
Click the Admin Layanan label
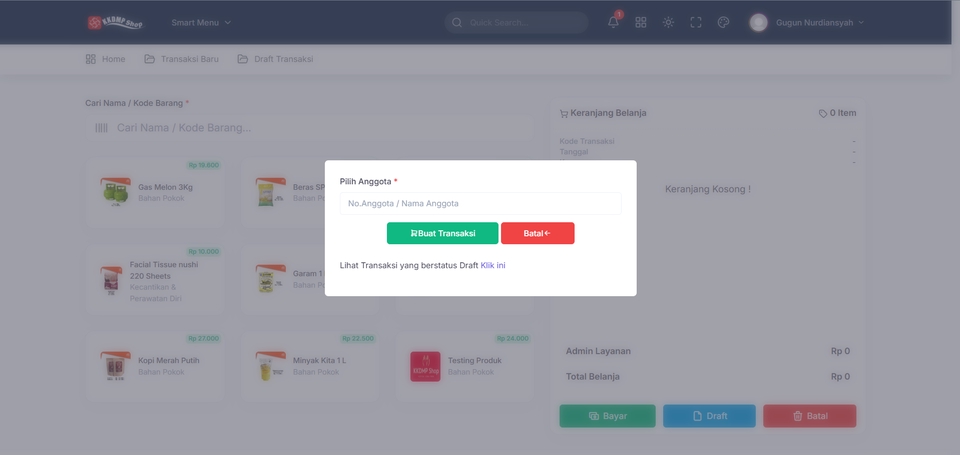[598, 351]
